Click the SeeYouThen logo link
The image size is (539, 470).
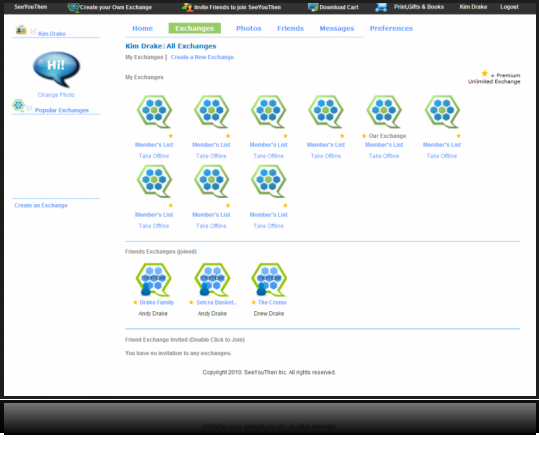click(x=31, y=7)
